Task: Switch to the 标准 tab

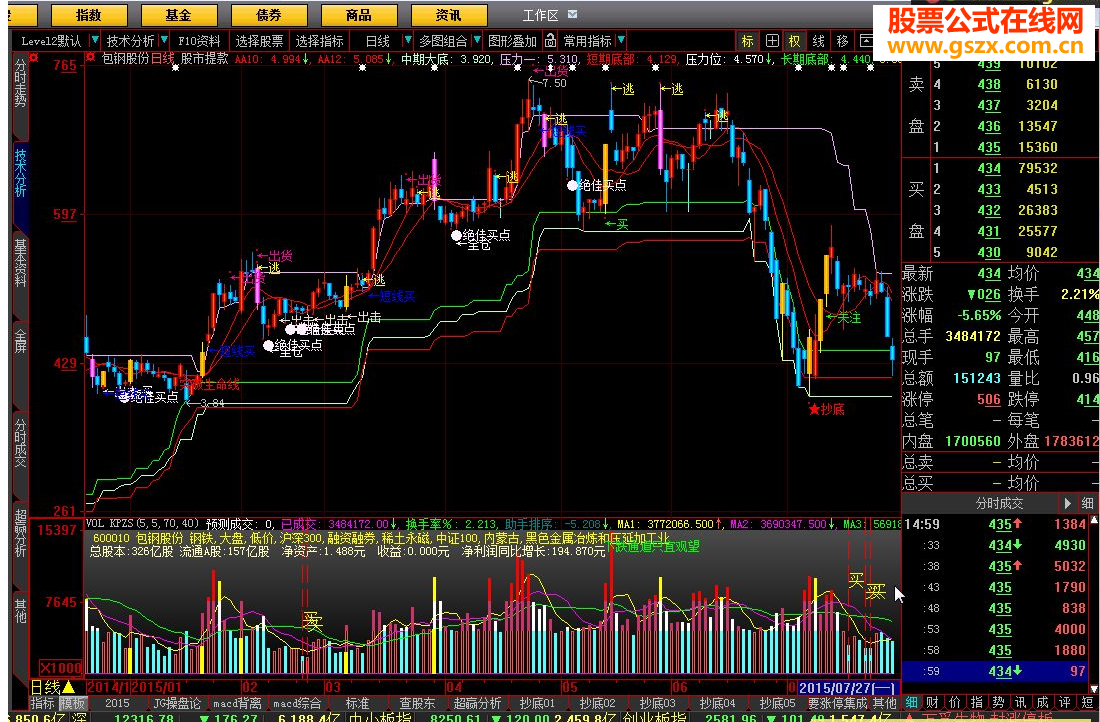Action: 358,703
